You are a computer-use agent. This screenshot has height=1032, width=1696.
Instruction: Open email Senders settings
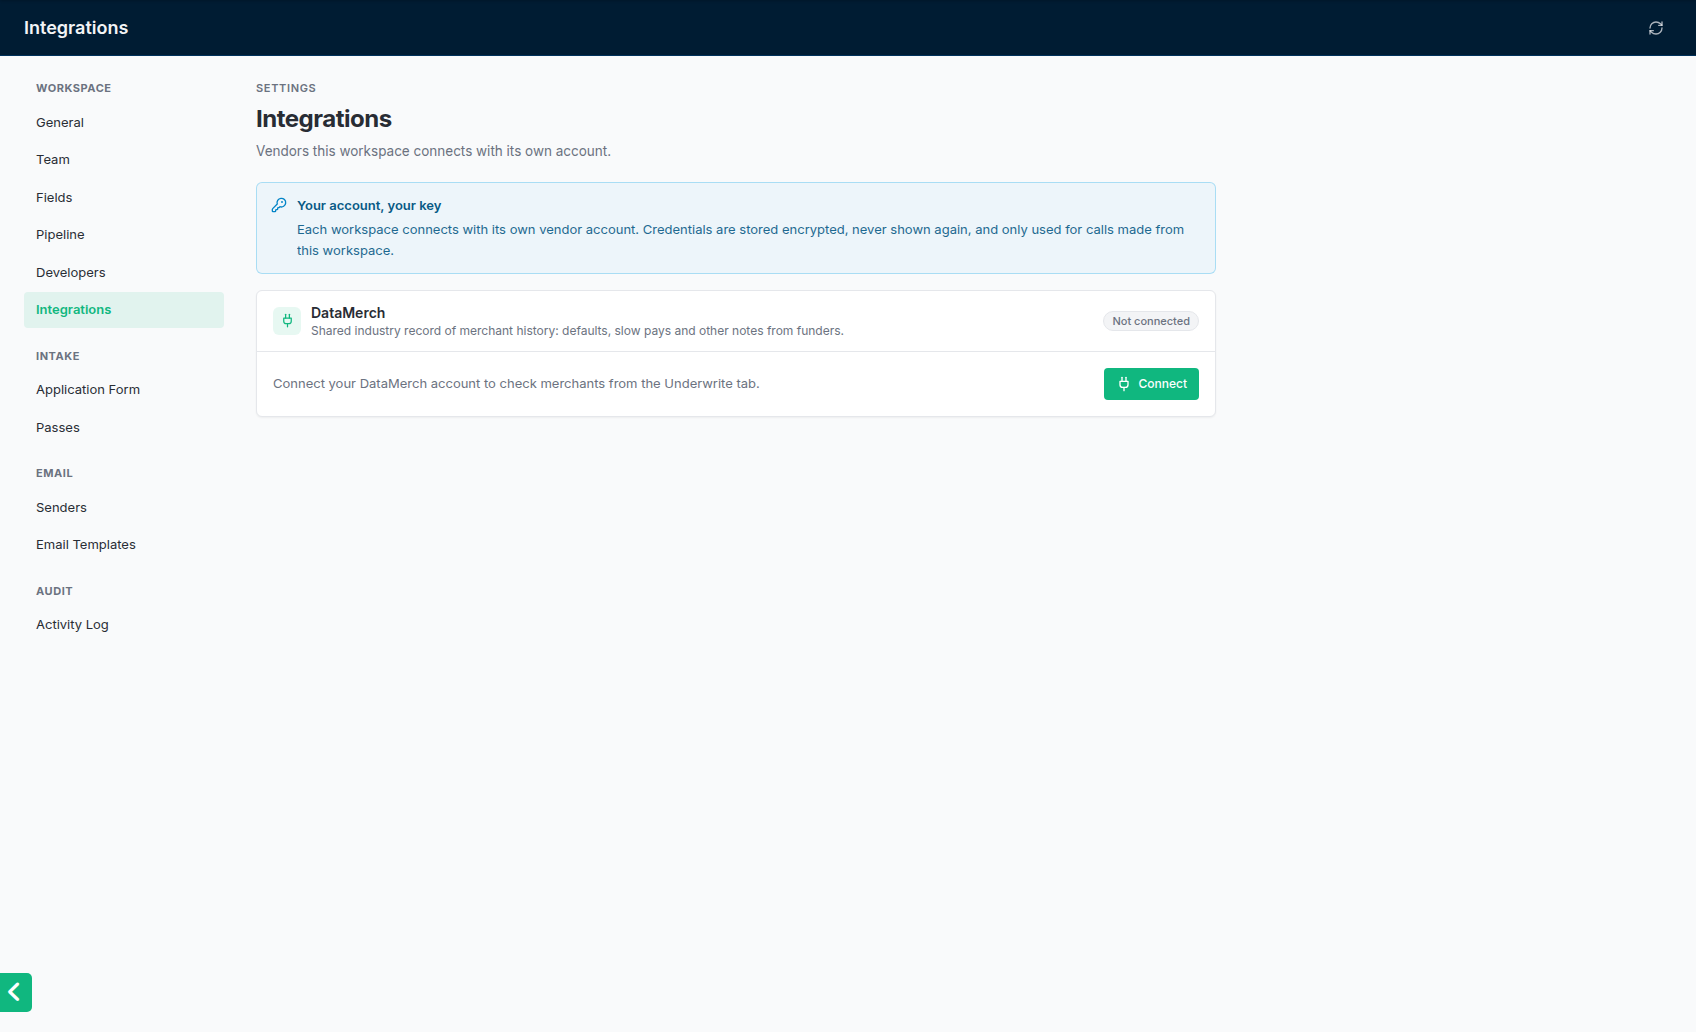124,508
